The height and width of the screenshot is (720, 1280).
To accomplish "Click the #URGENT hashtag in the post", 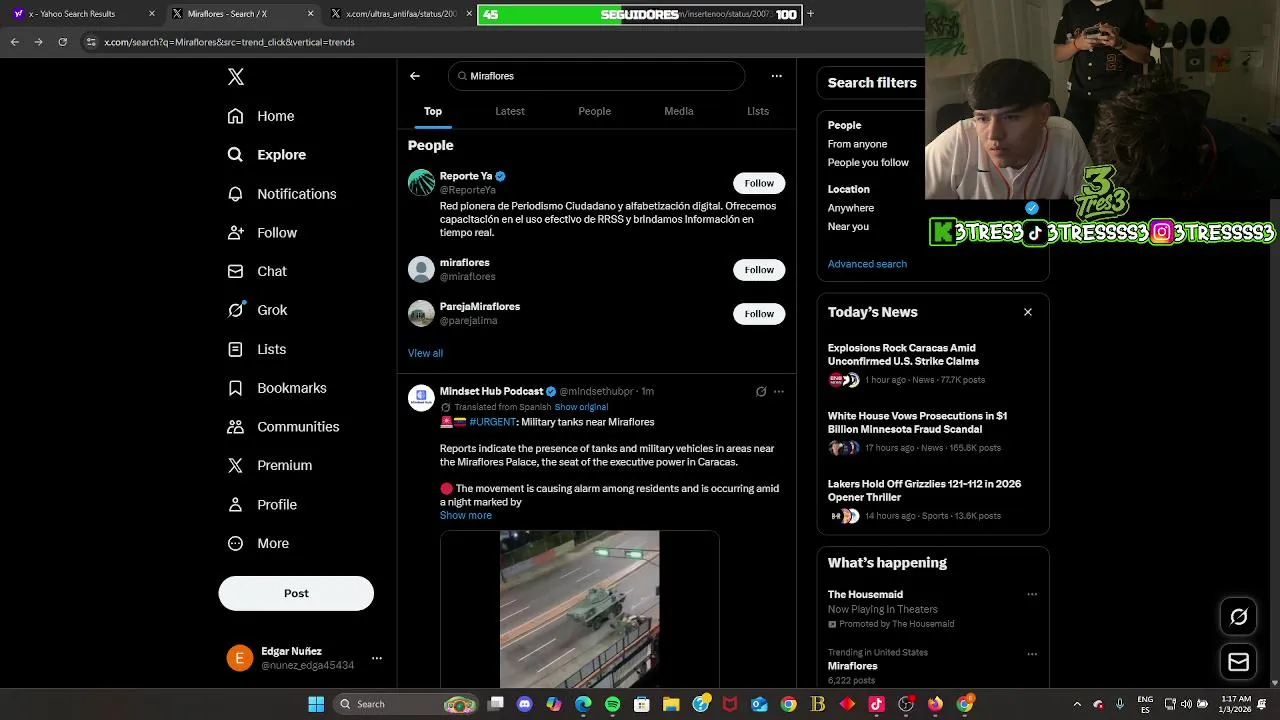I will point(492,422).
